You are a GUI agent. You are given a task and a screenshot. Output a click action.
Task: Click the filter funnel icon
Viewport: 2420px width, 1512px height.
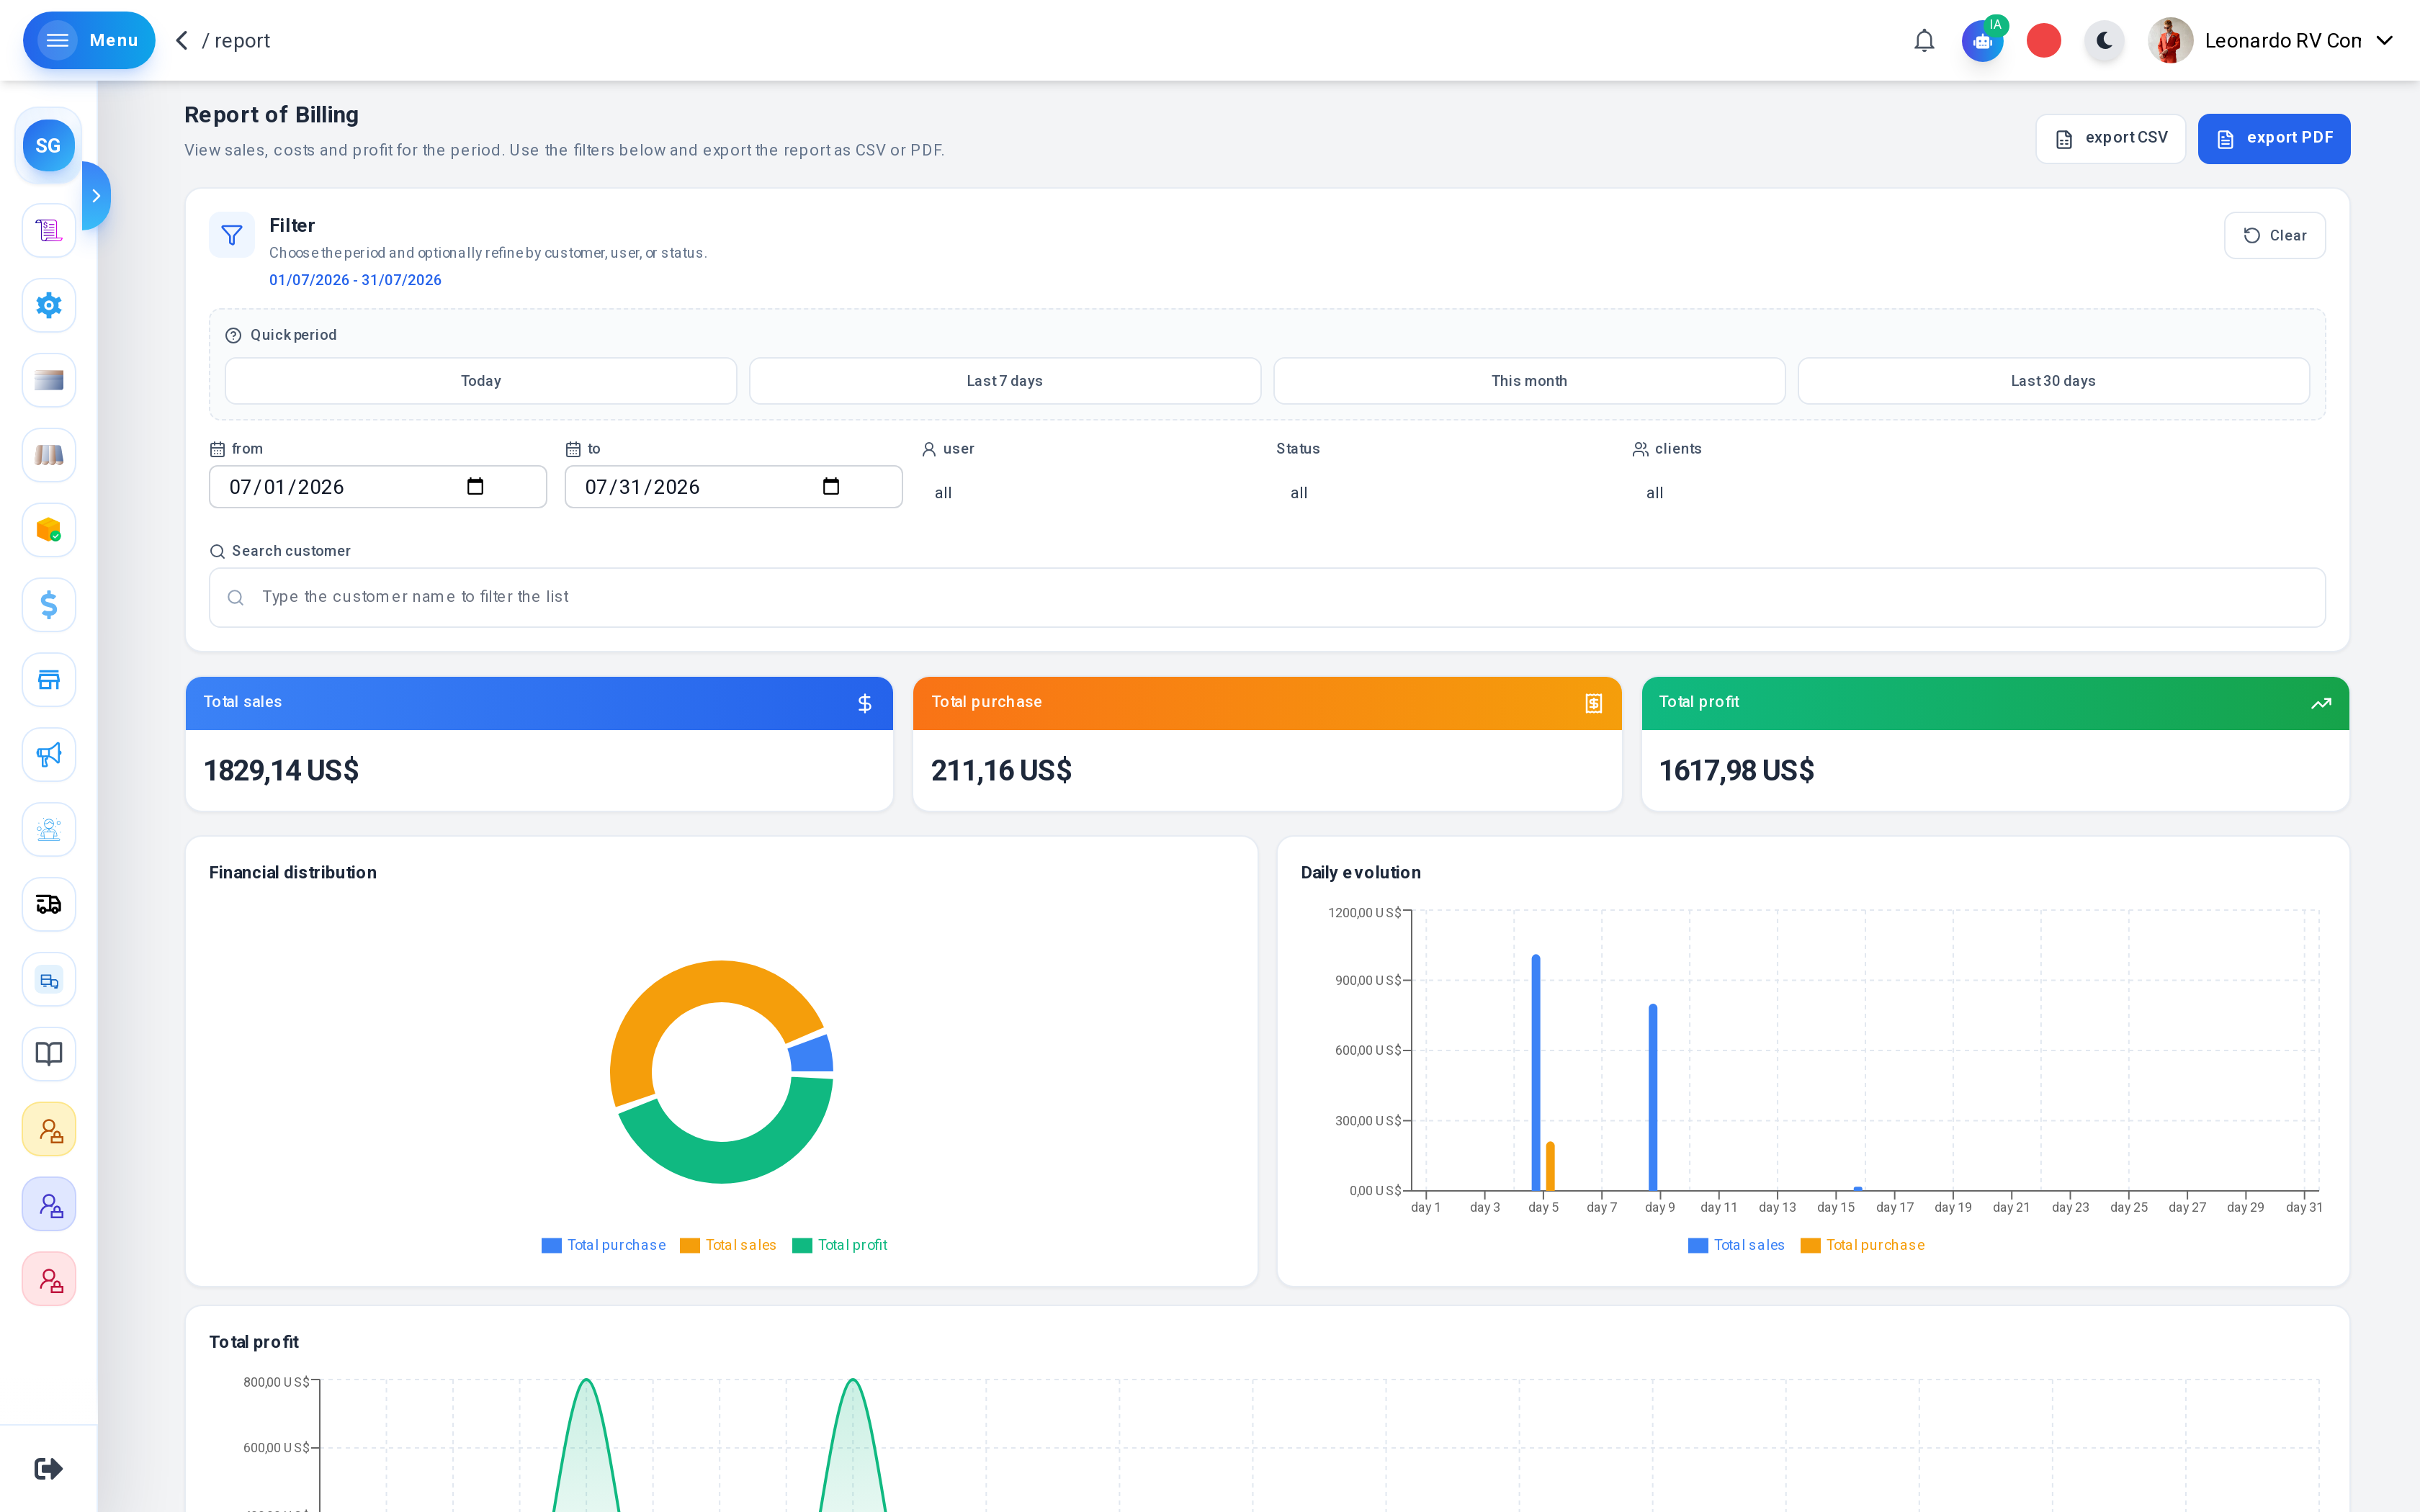(x=232, y=235)
